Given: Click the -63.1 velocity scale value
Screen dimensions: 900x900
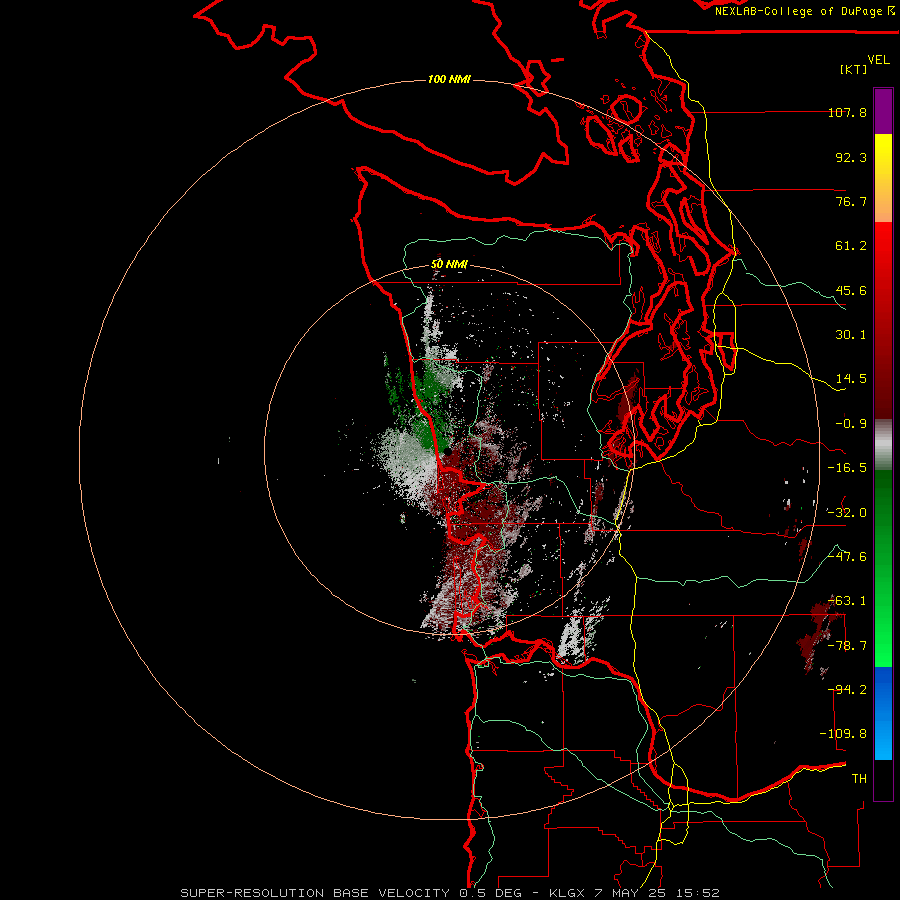Looking at the screenshot, I should pyautogui.click(x=847, y=601).
